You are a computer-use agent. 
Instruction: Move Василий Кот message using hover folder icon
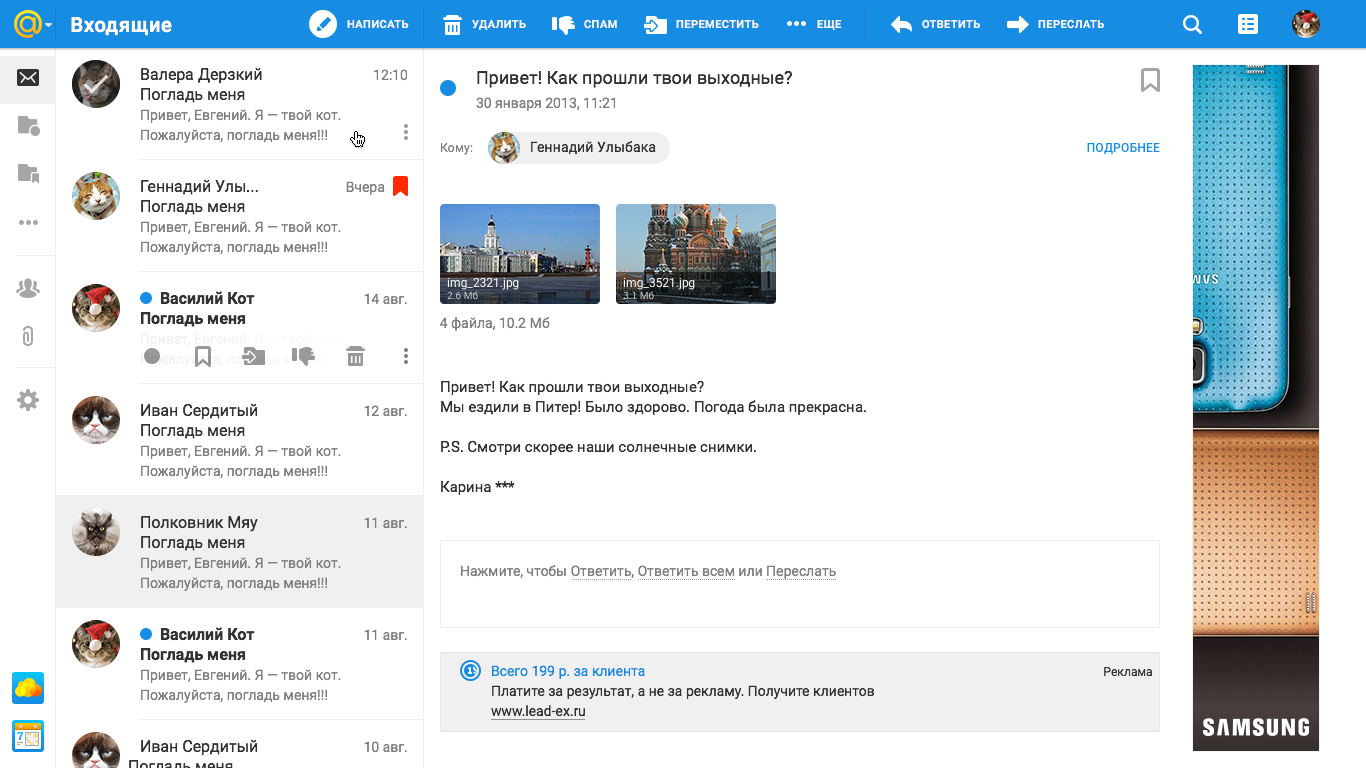point(253,355)
